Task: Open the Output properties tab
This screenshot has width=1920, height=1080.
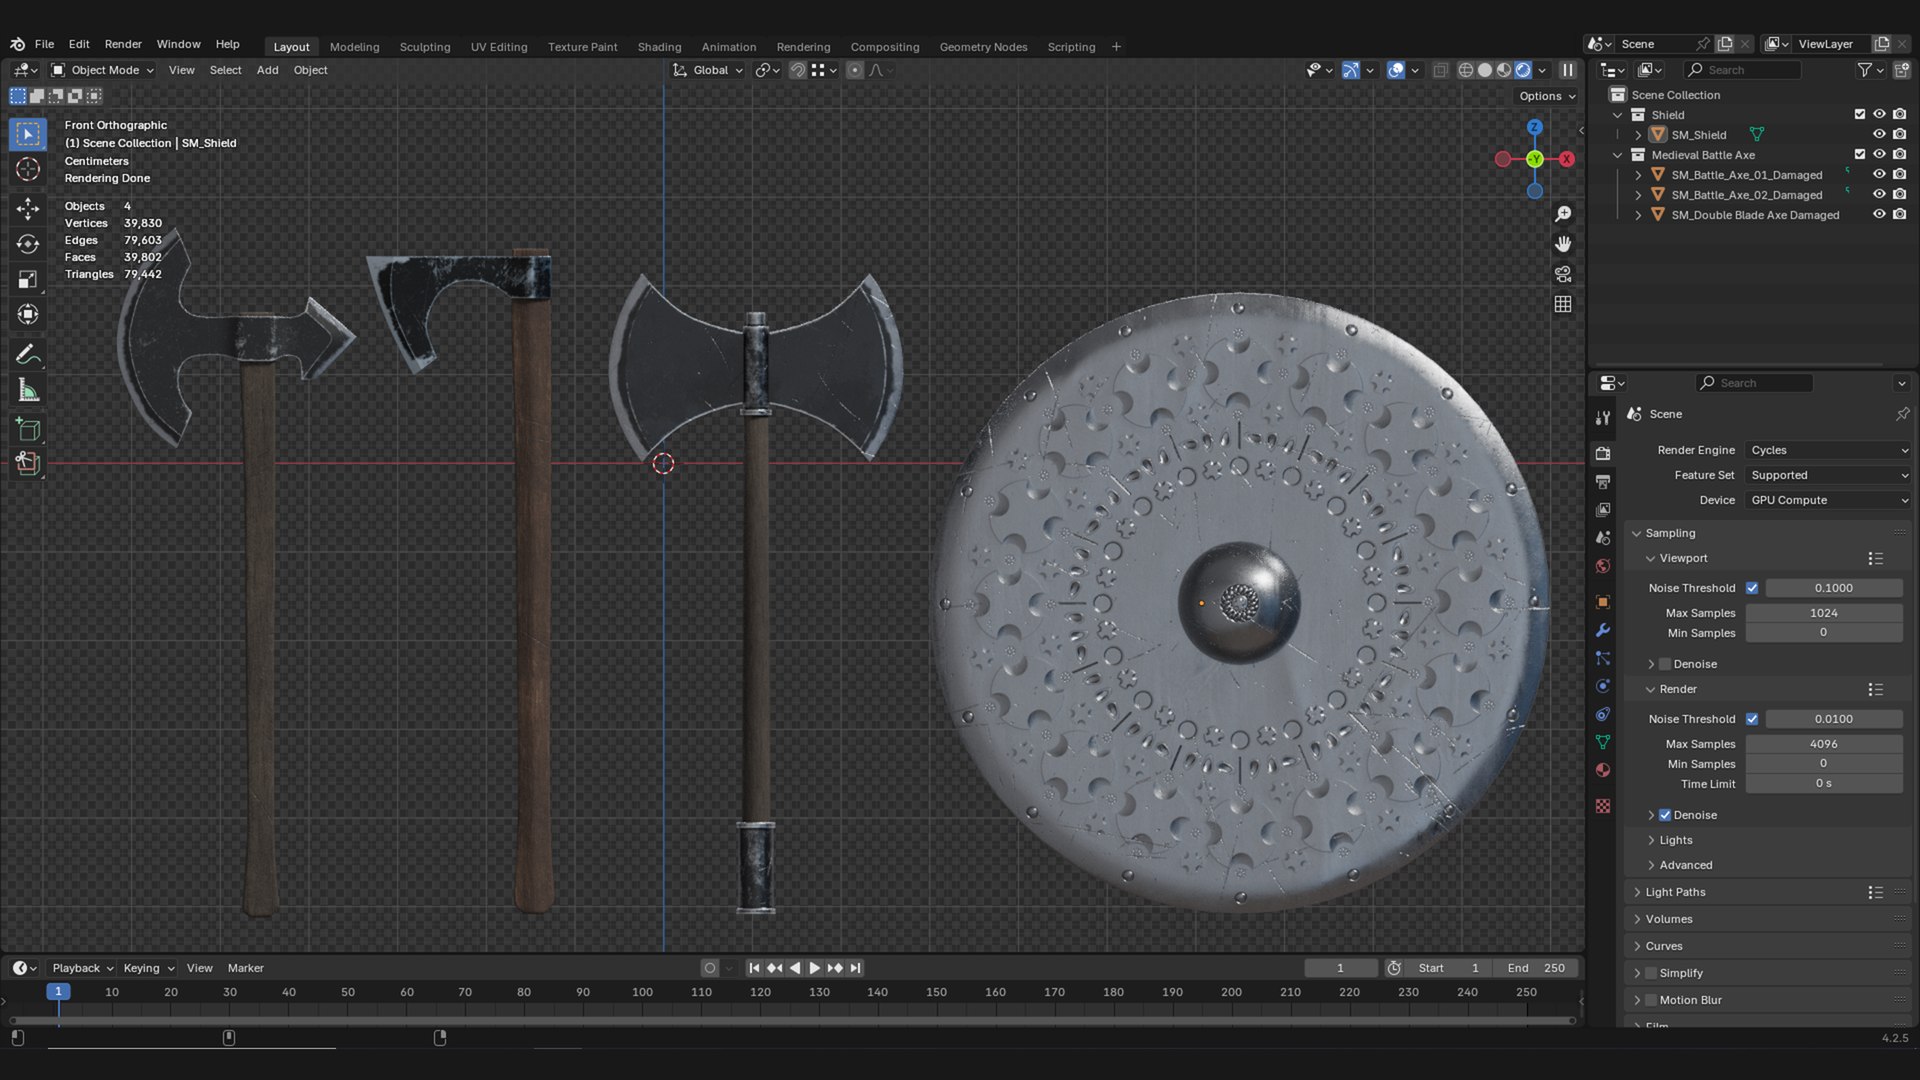Action: pyautogui.click(x=1603, y=482)
